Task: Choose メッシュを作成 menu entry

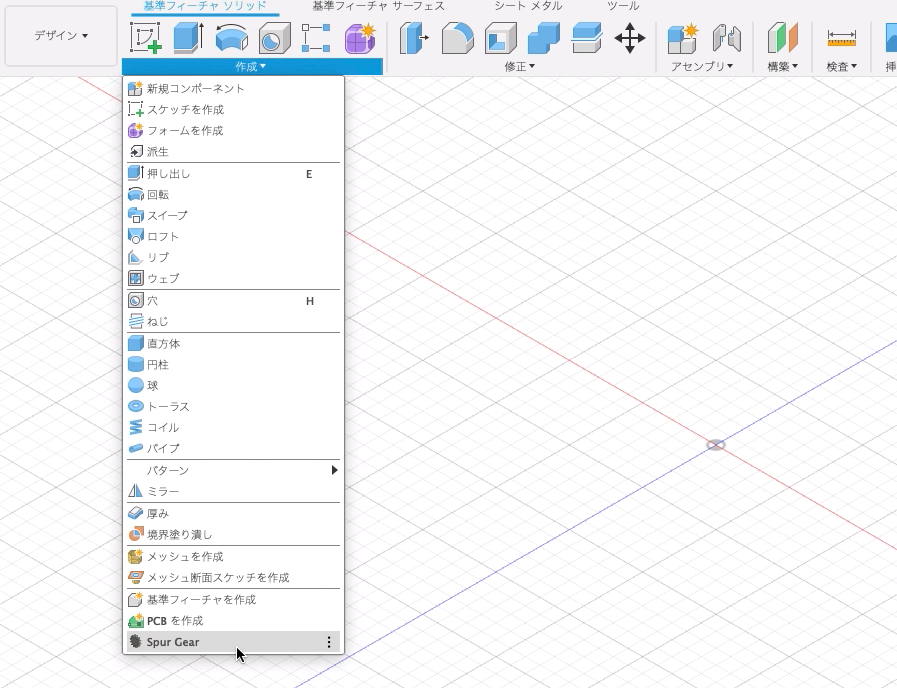Action: tap(233, 556)
